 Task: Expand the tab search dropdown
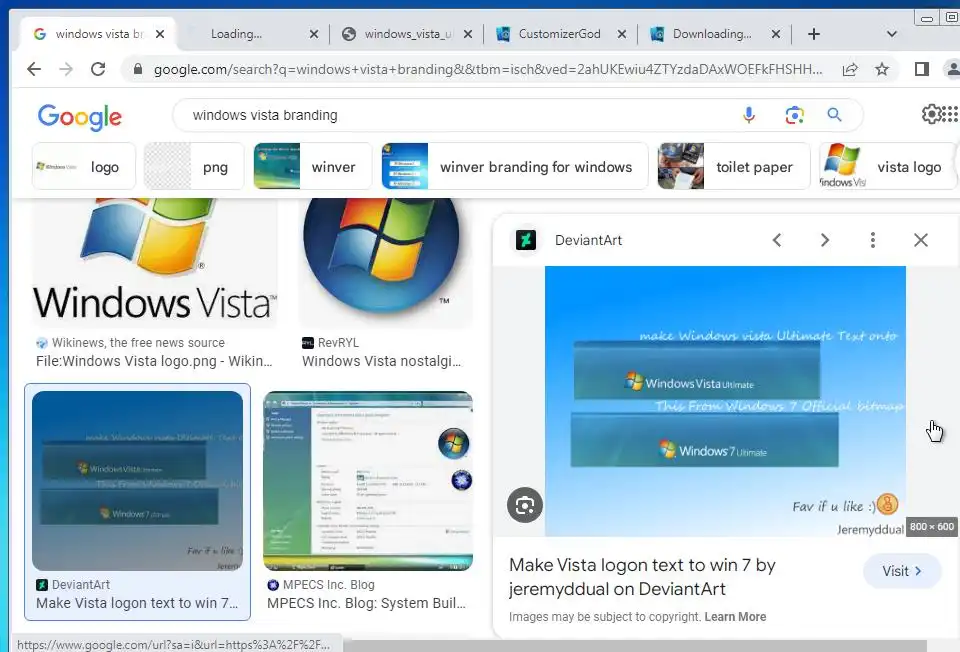coord(891,34)
